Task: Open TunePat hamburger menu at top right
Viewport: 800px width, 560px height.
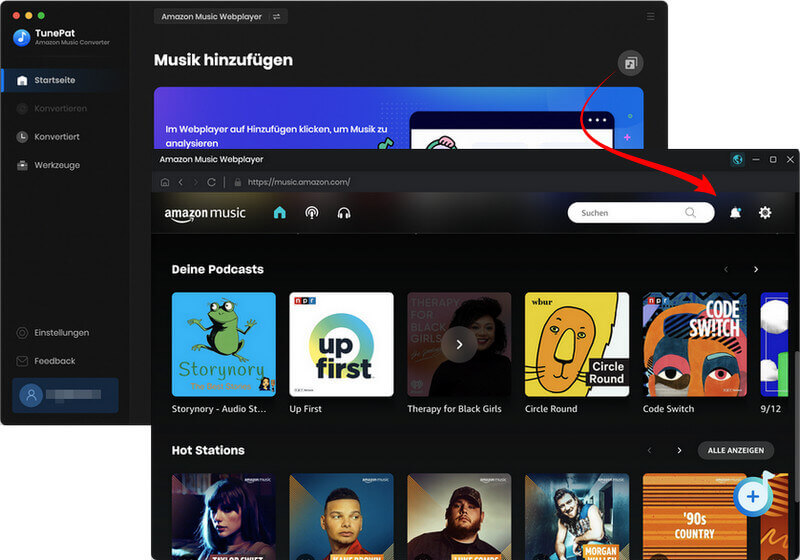Action: tap(651, 16)
